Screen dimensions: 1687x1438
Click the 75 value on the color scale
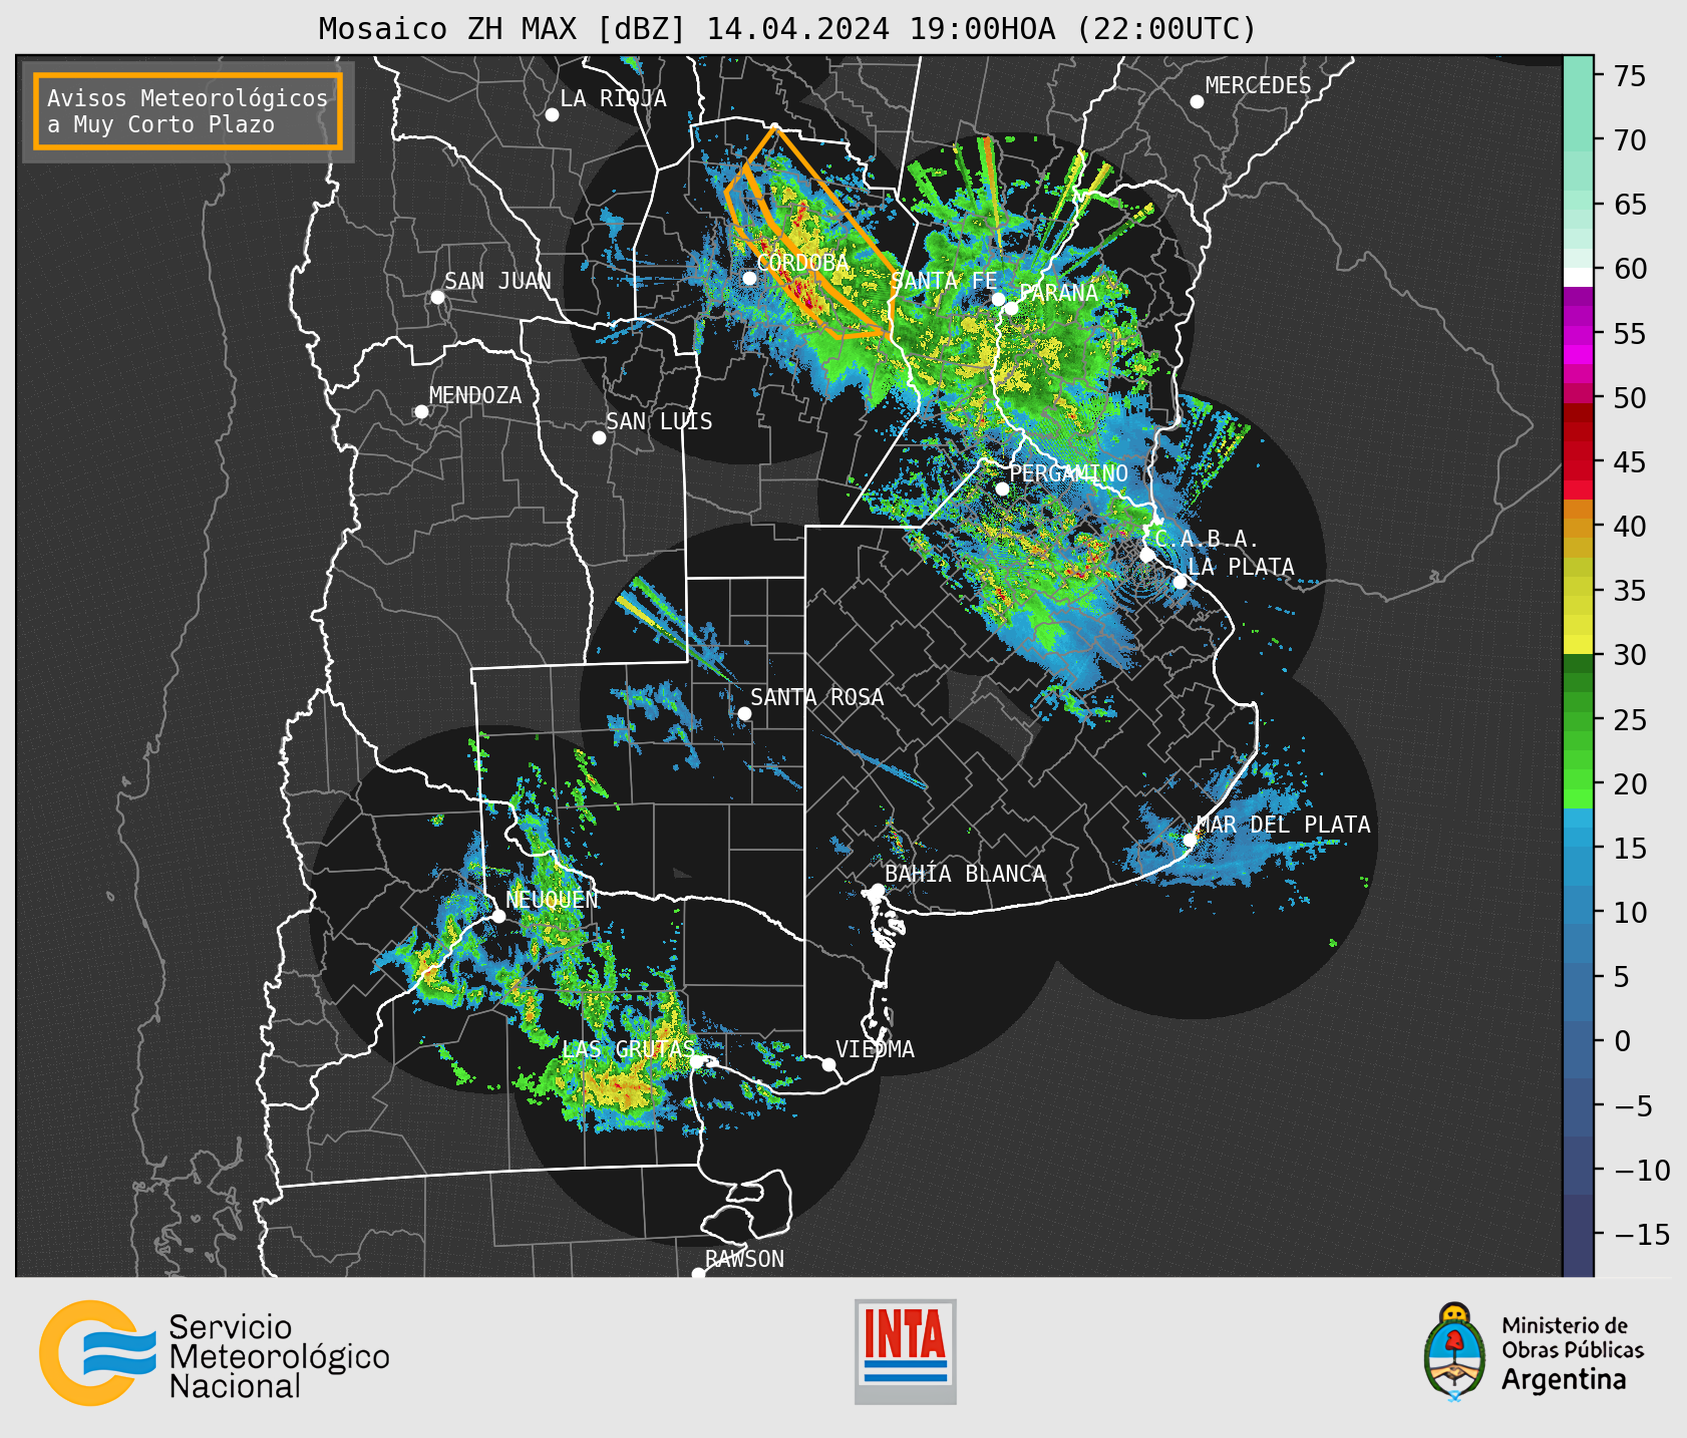[x=1629, y=76]
